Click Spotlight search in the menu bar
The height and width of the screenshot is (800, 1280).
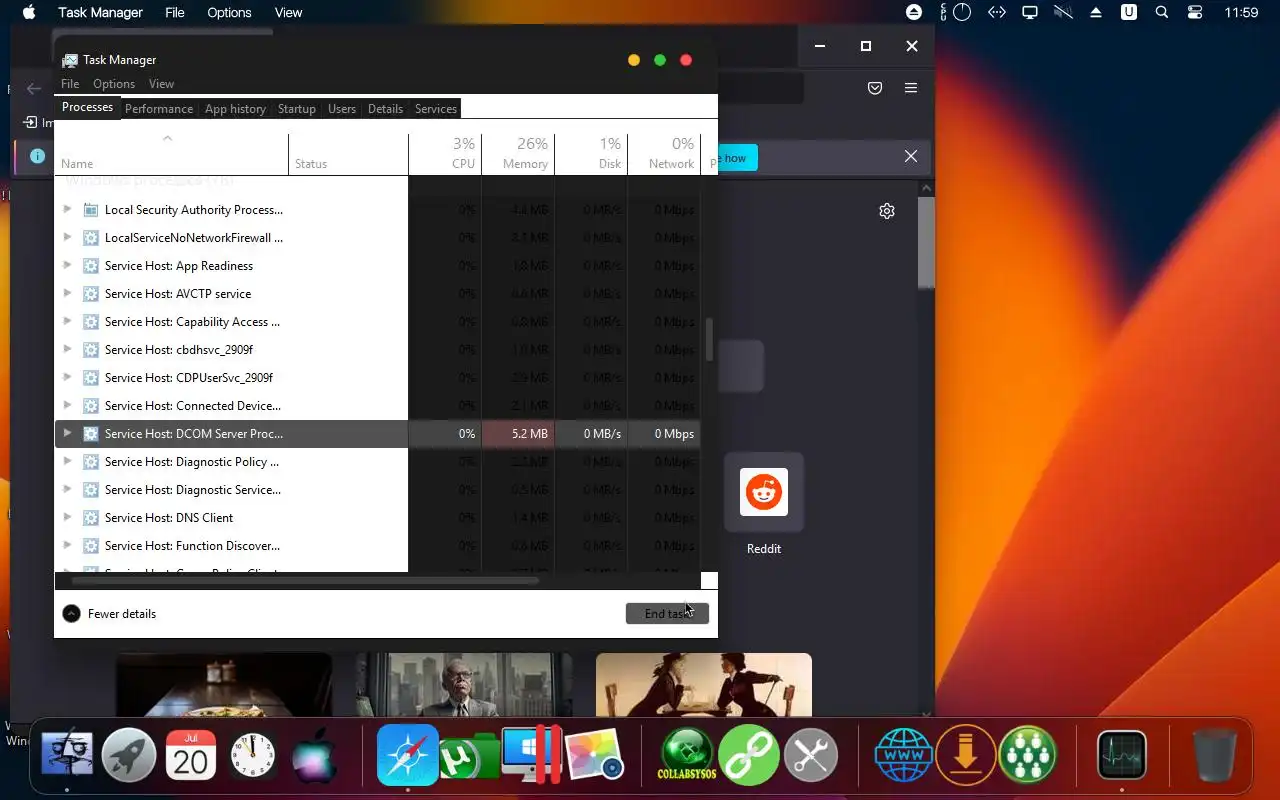1162,13
